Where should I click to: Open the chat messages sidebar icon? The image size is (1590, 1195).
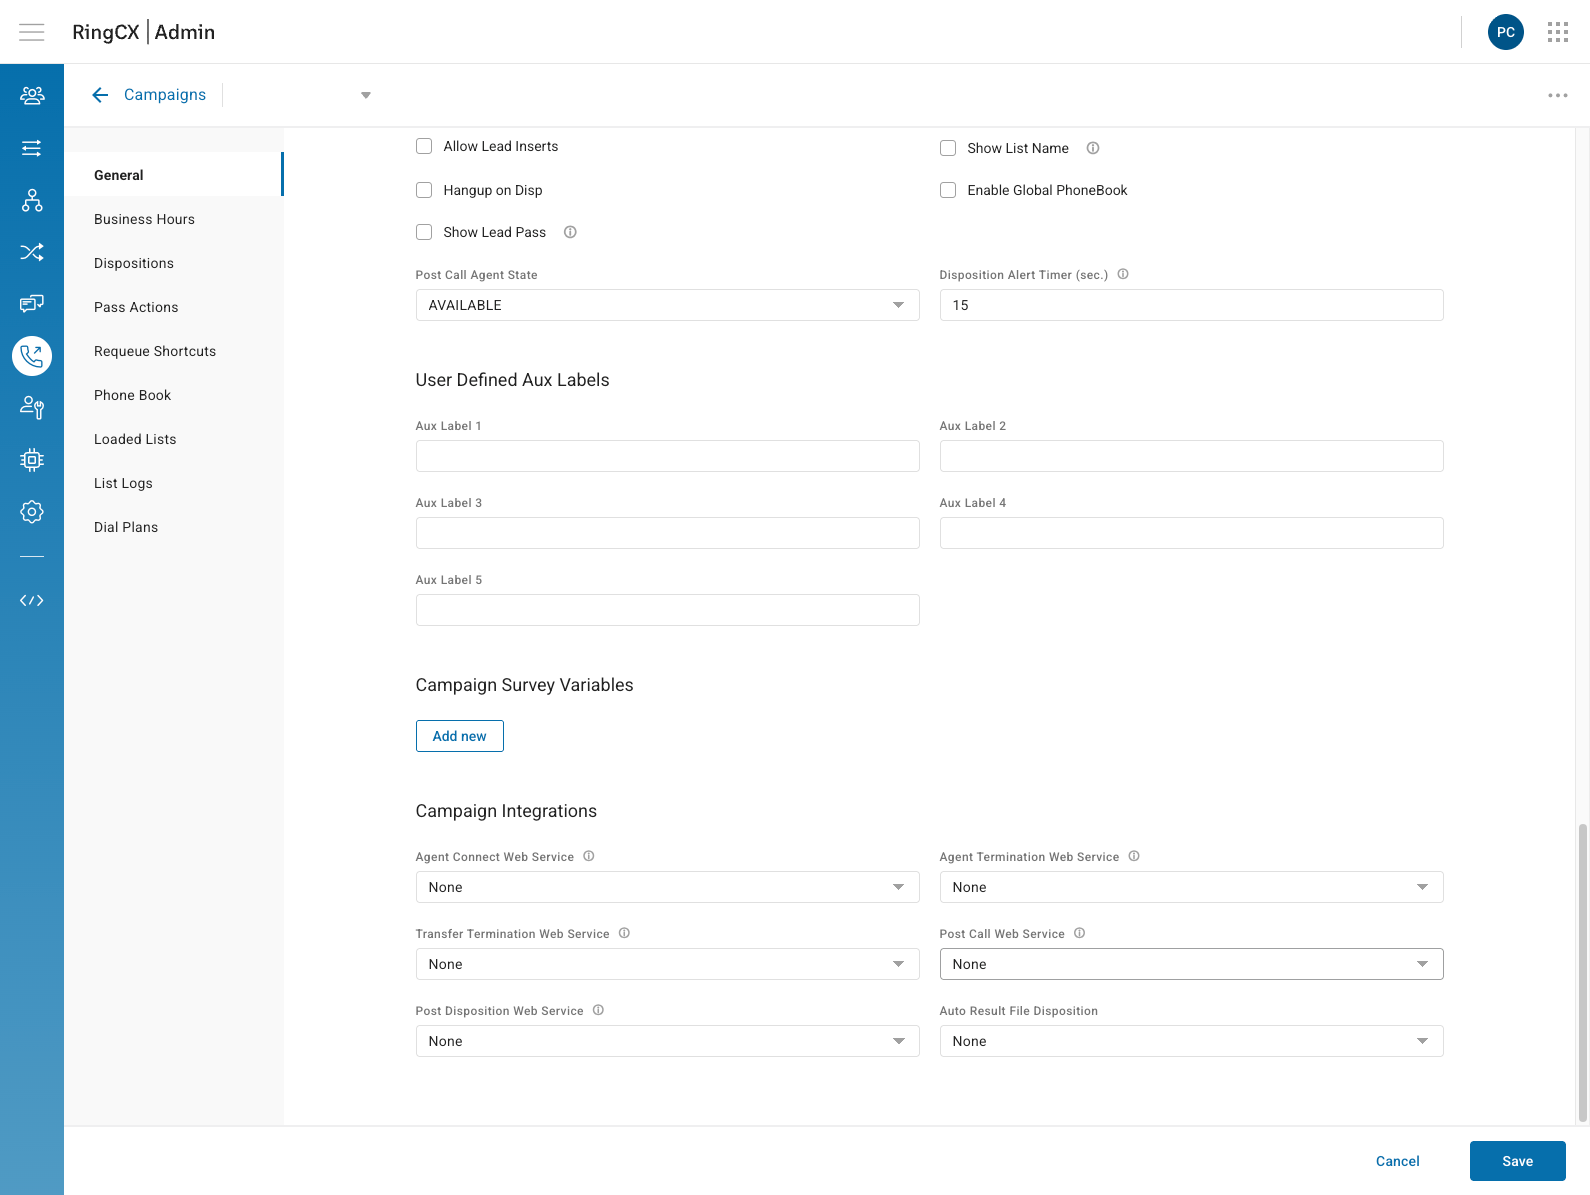32,303
